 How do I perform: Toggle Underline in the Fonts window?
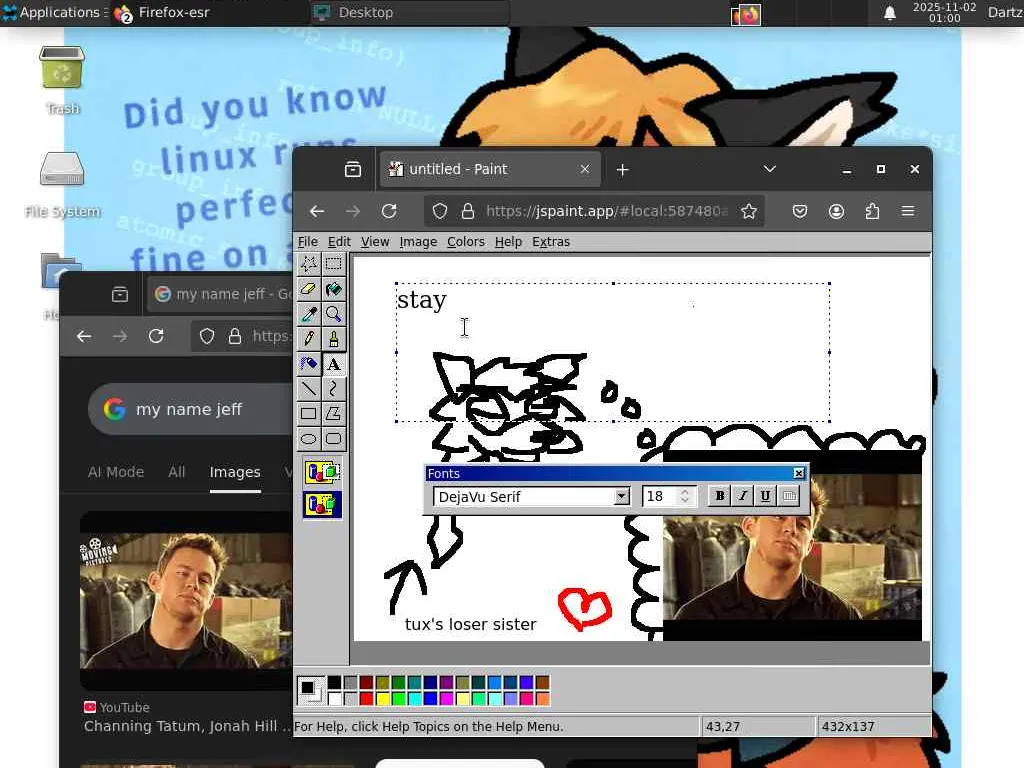(x=765, y=496)
